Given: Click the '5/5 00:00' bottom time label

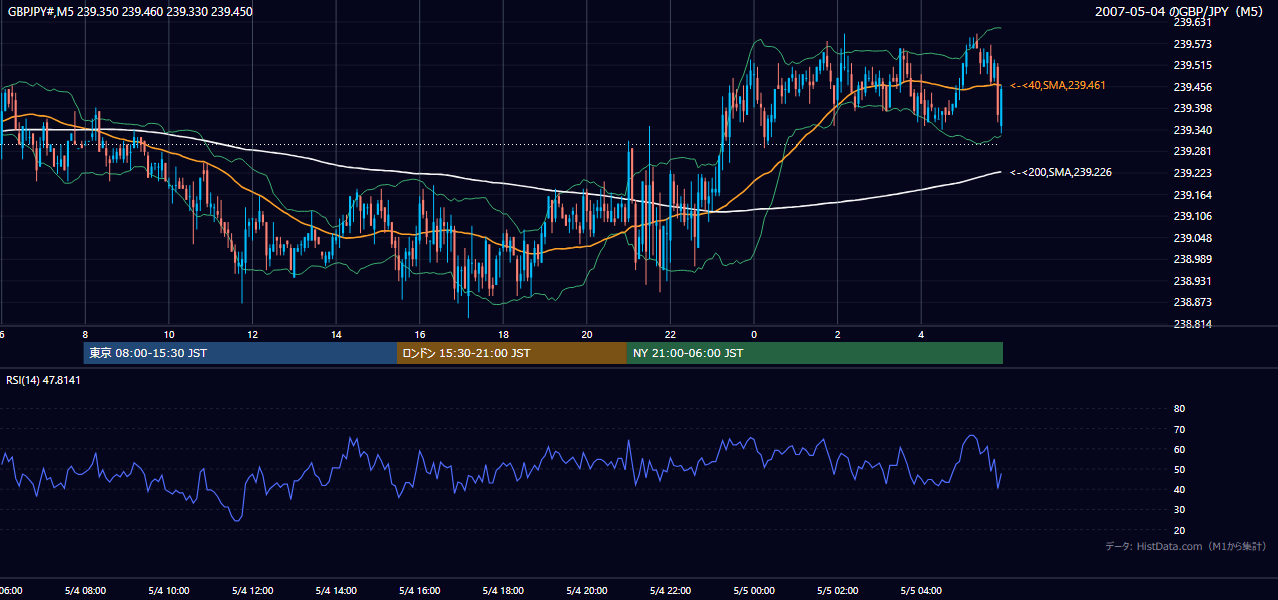Looking at the screenshot, I should point(754,591).
